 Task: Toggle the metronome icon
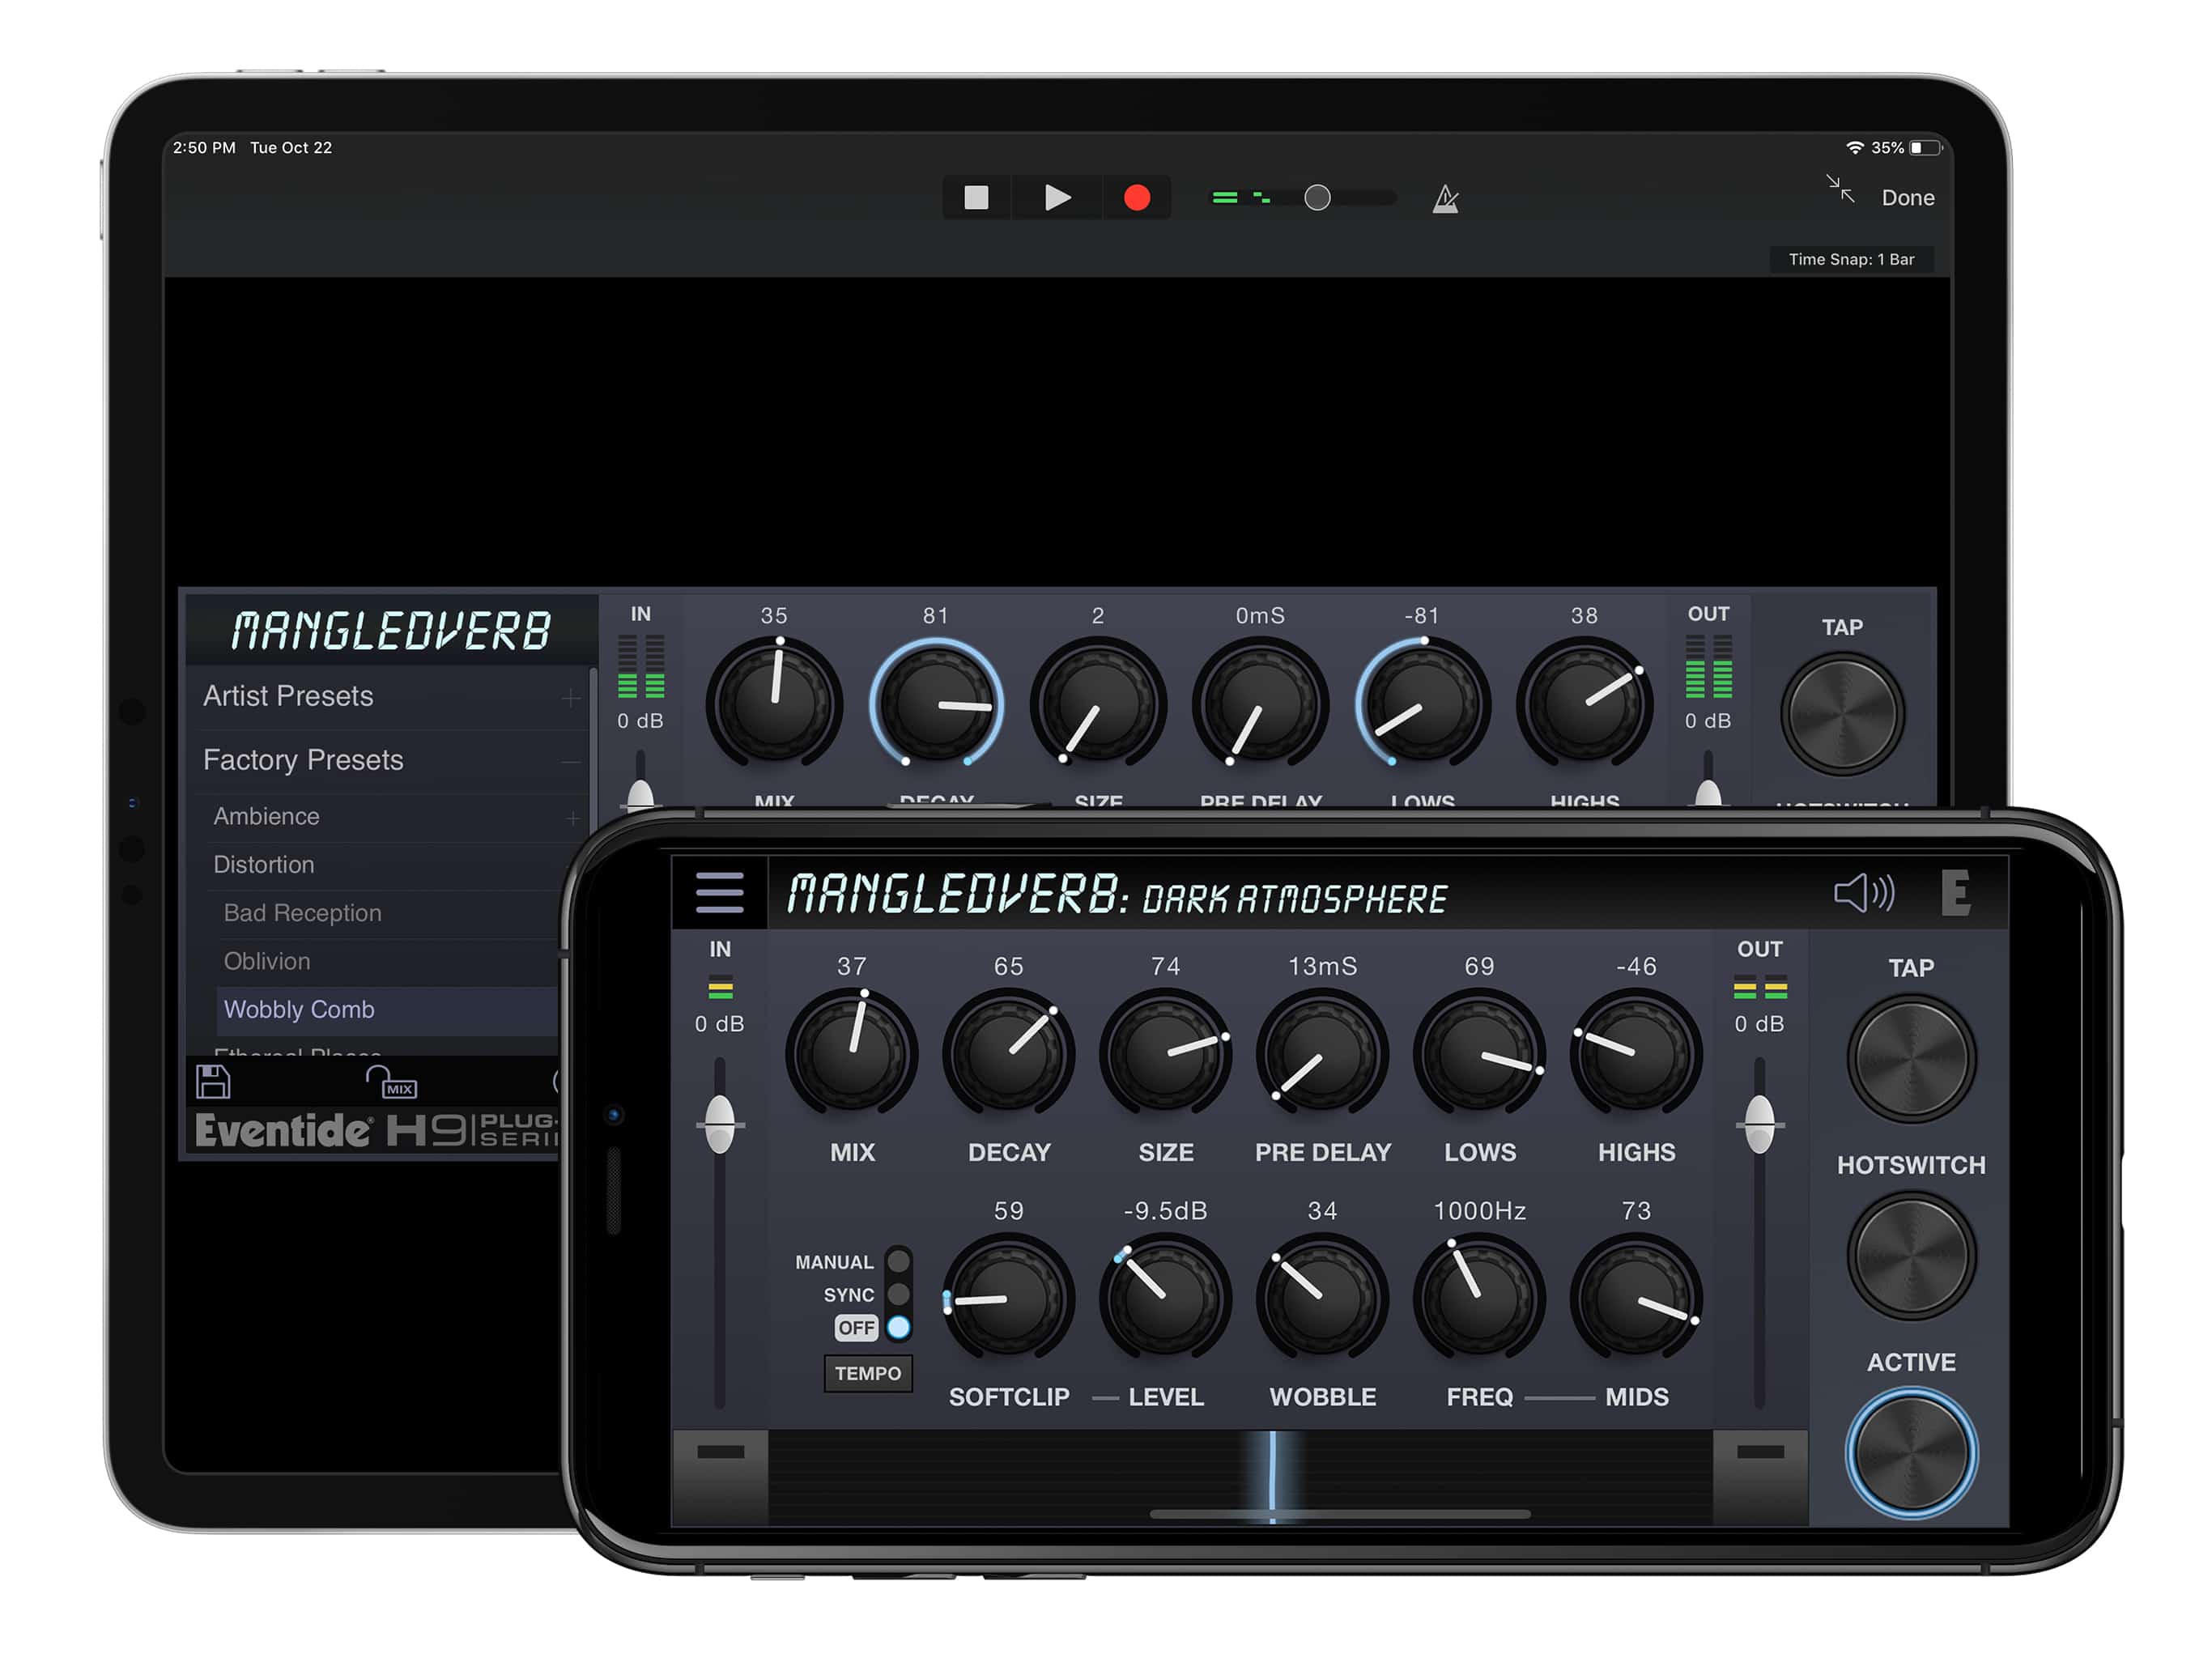tap(1445, 199)
